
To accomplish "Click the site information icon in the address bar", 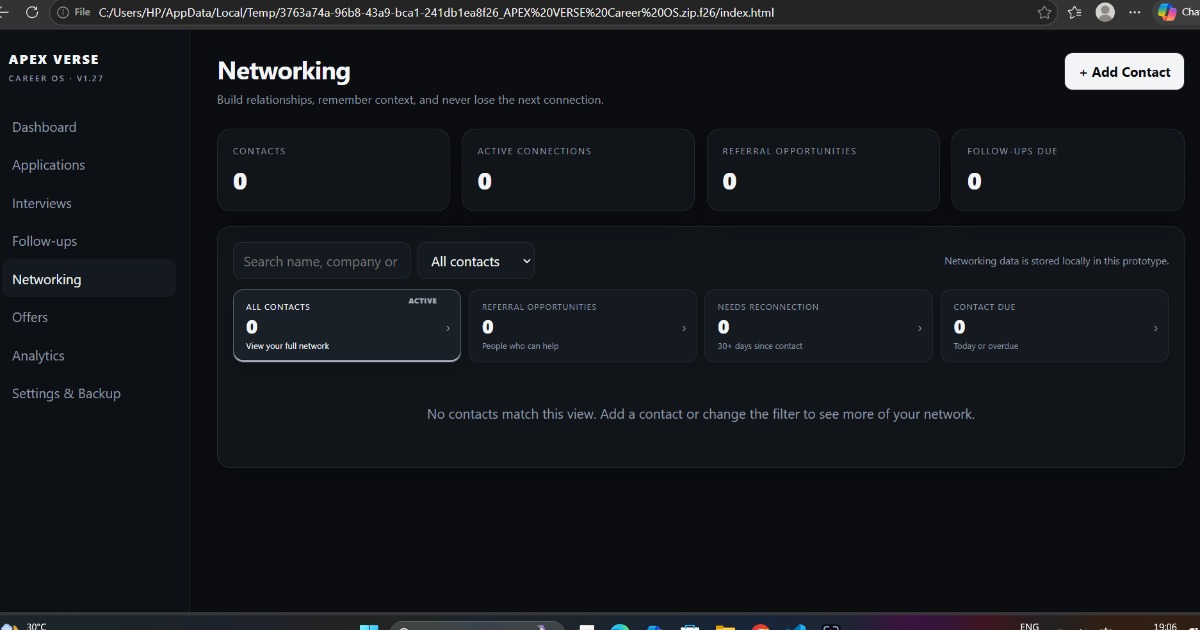I will [63, 12].
